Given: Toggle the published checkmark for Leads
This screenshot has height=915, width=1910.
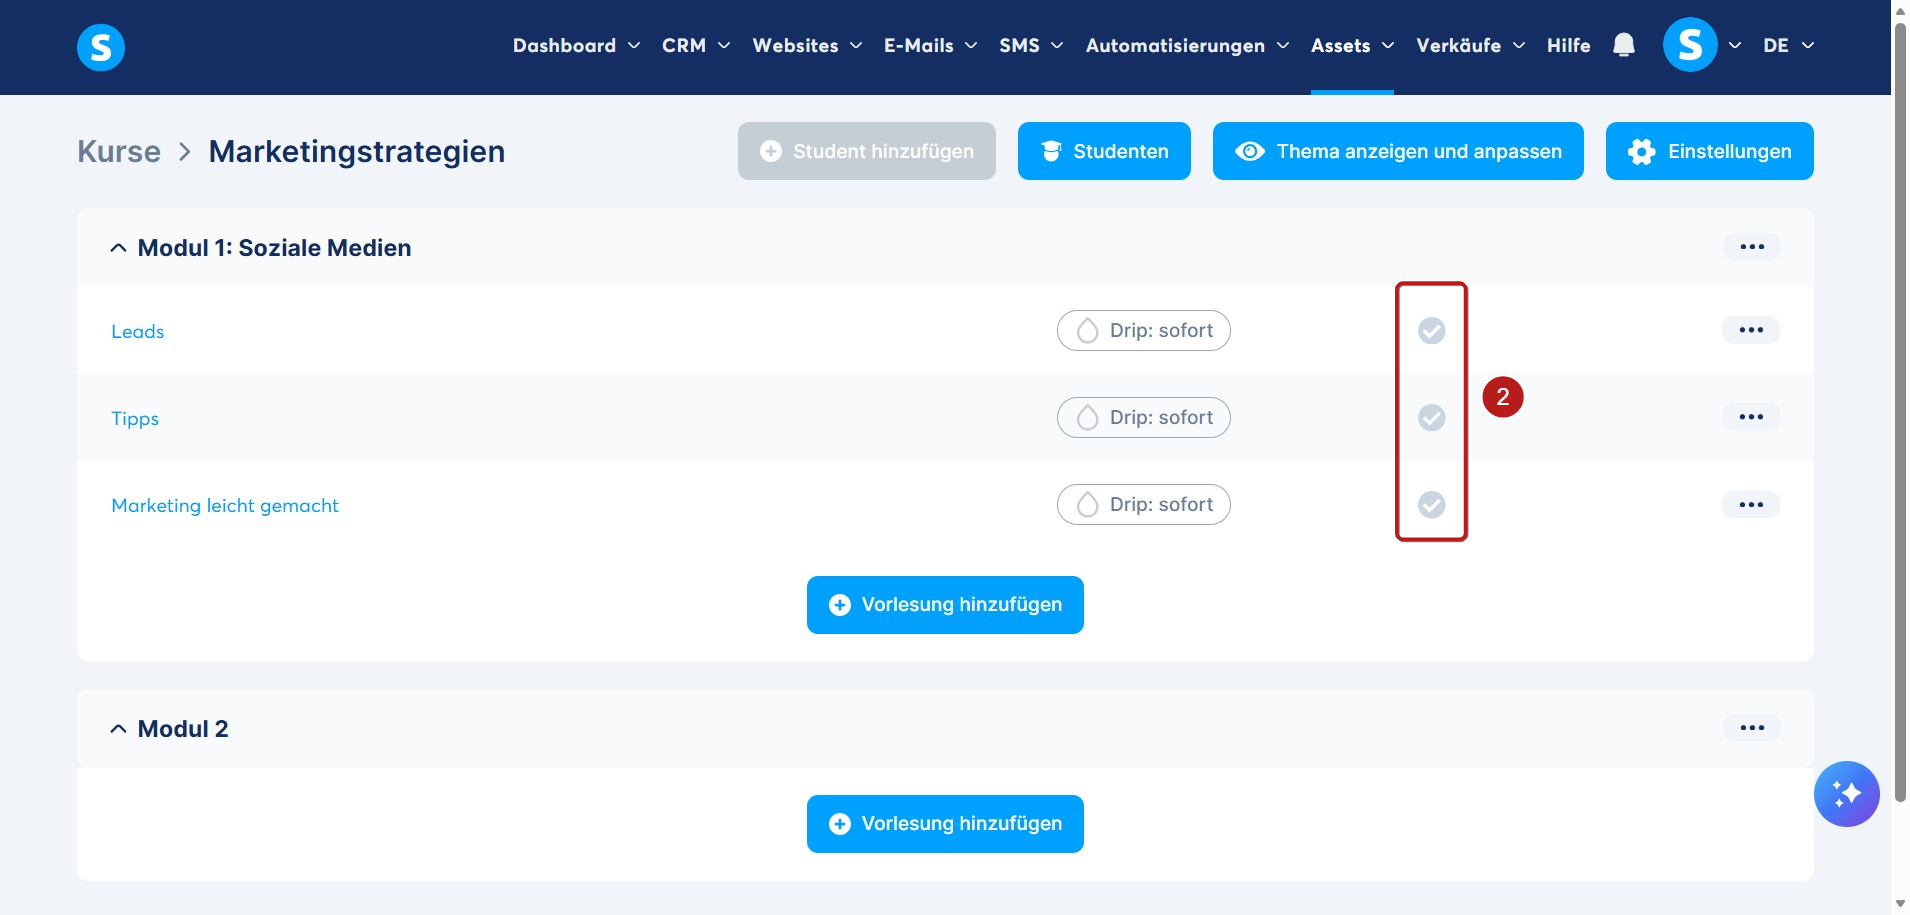Looking at the screenshot, I should (1431, 330).
